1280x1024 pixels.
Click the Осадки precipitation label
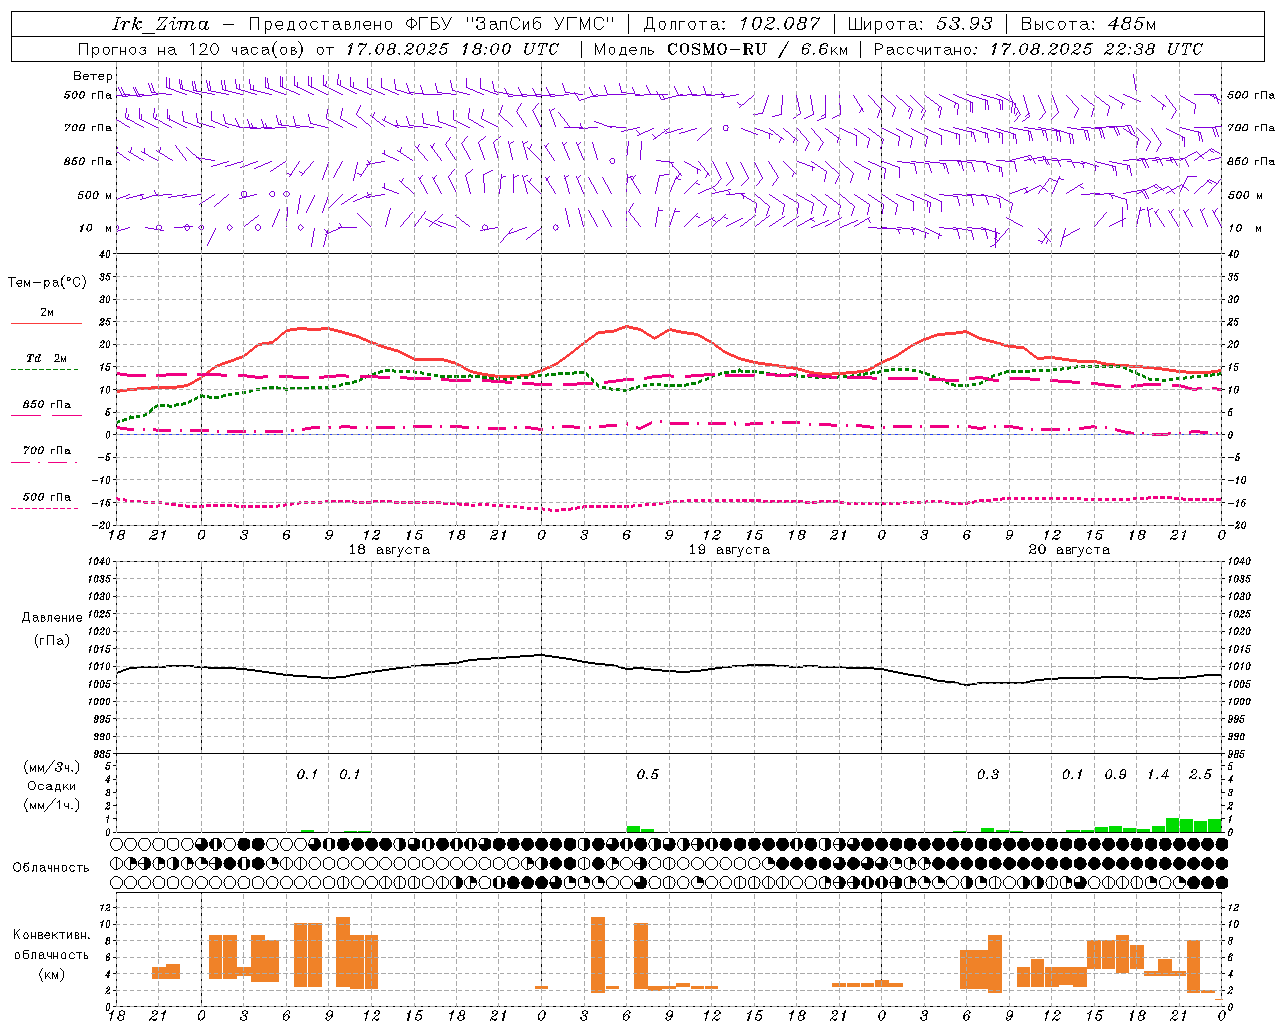pyautogui.click(x=52, y=786)
